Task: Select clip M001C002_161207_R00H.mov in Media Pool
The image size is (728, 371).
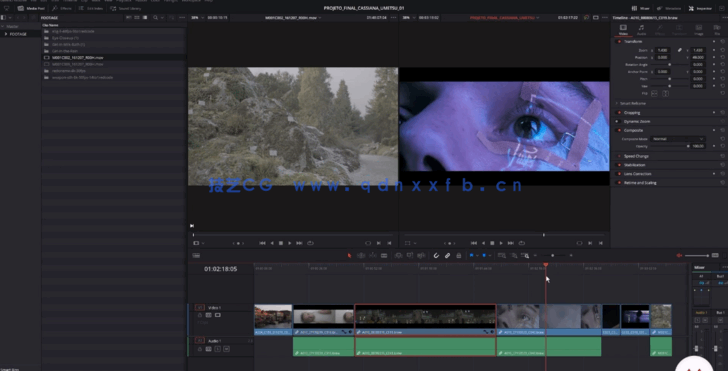Action: [114, 58]
